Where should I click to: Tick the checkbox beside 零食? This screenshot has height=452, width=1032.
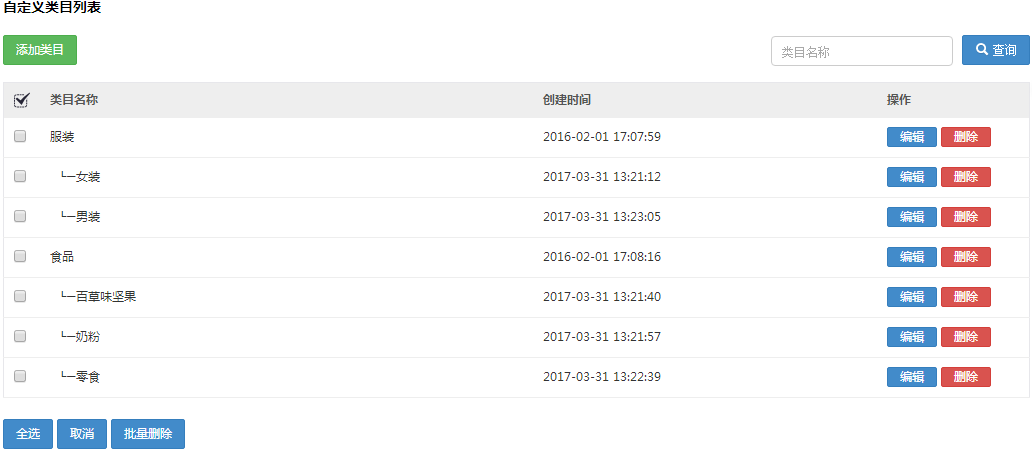click(x=20, y=377)
